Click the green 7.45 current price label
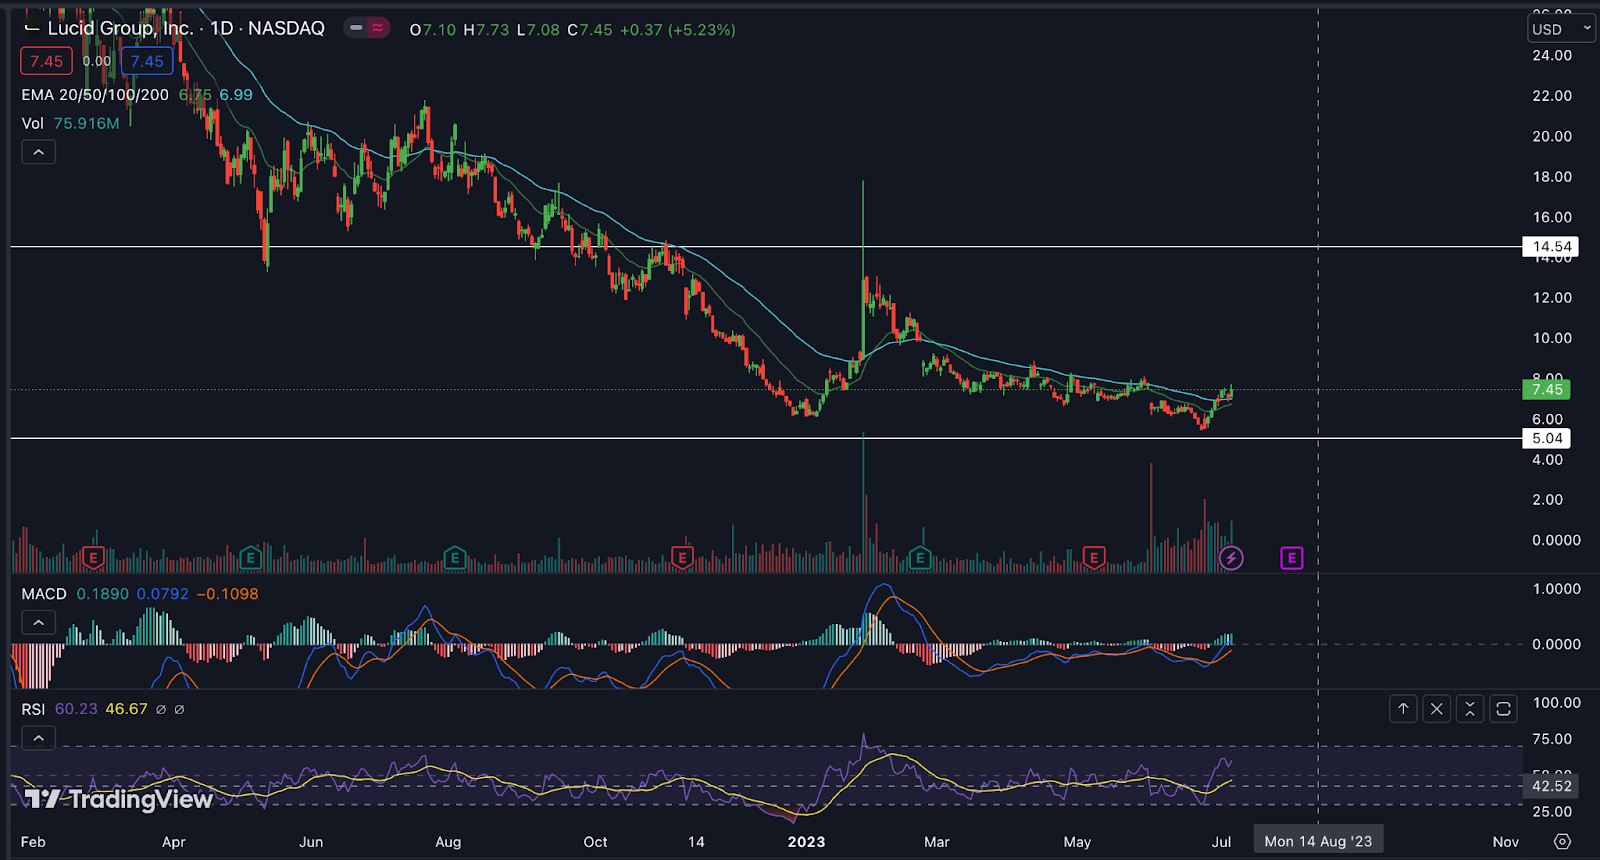Viewport: 1600px width, 860px height. 1546,389
